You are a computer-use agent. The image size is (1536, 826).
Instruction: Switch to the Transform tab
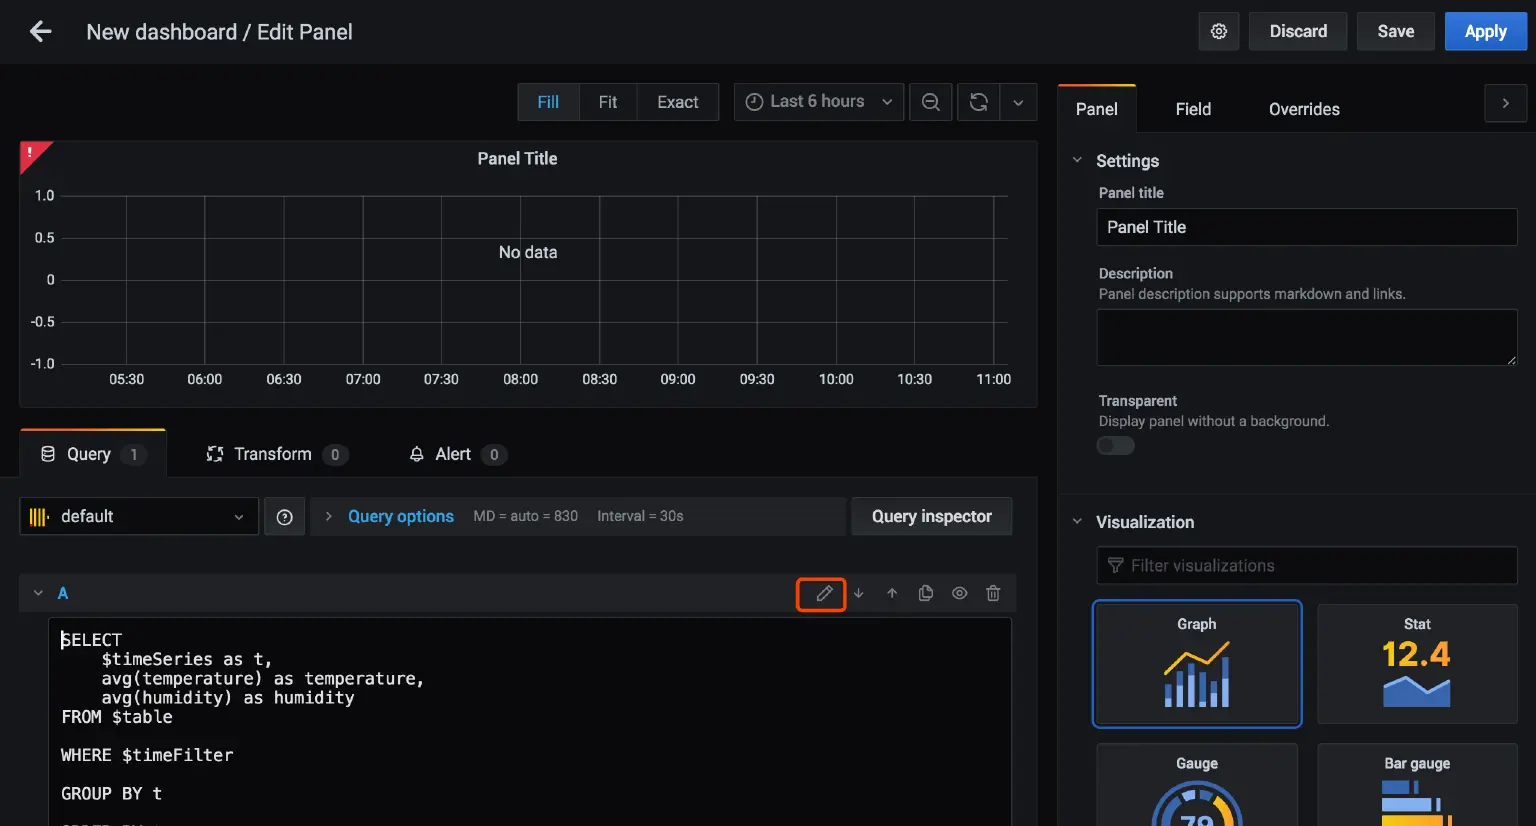[x=273, y=455]
